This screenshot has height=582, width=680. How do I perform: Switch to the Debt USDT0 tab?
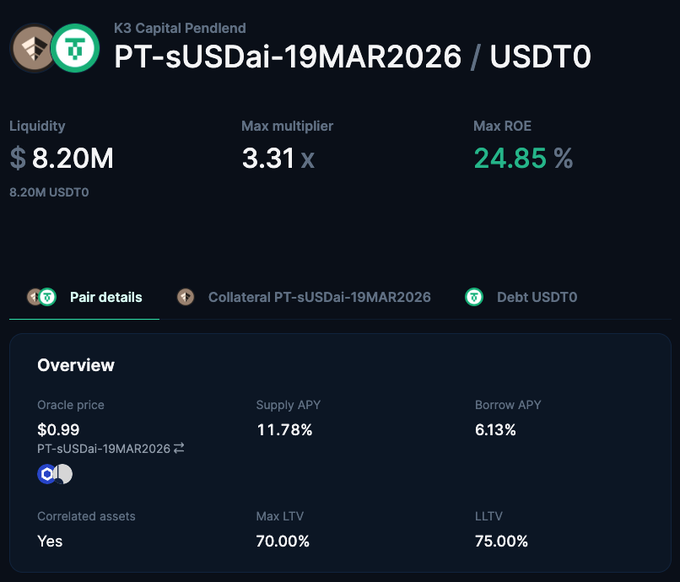point(536,297)
